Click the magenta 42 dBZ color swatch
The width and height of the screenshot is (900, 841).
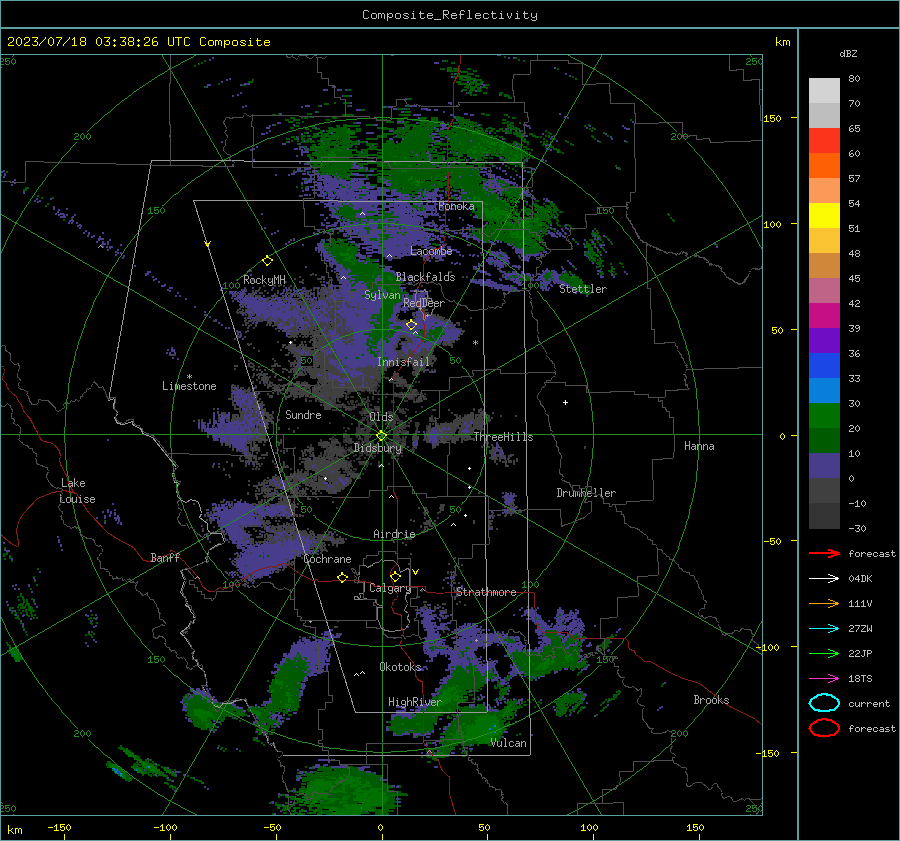pyautogui.click(x=824, y=315)
